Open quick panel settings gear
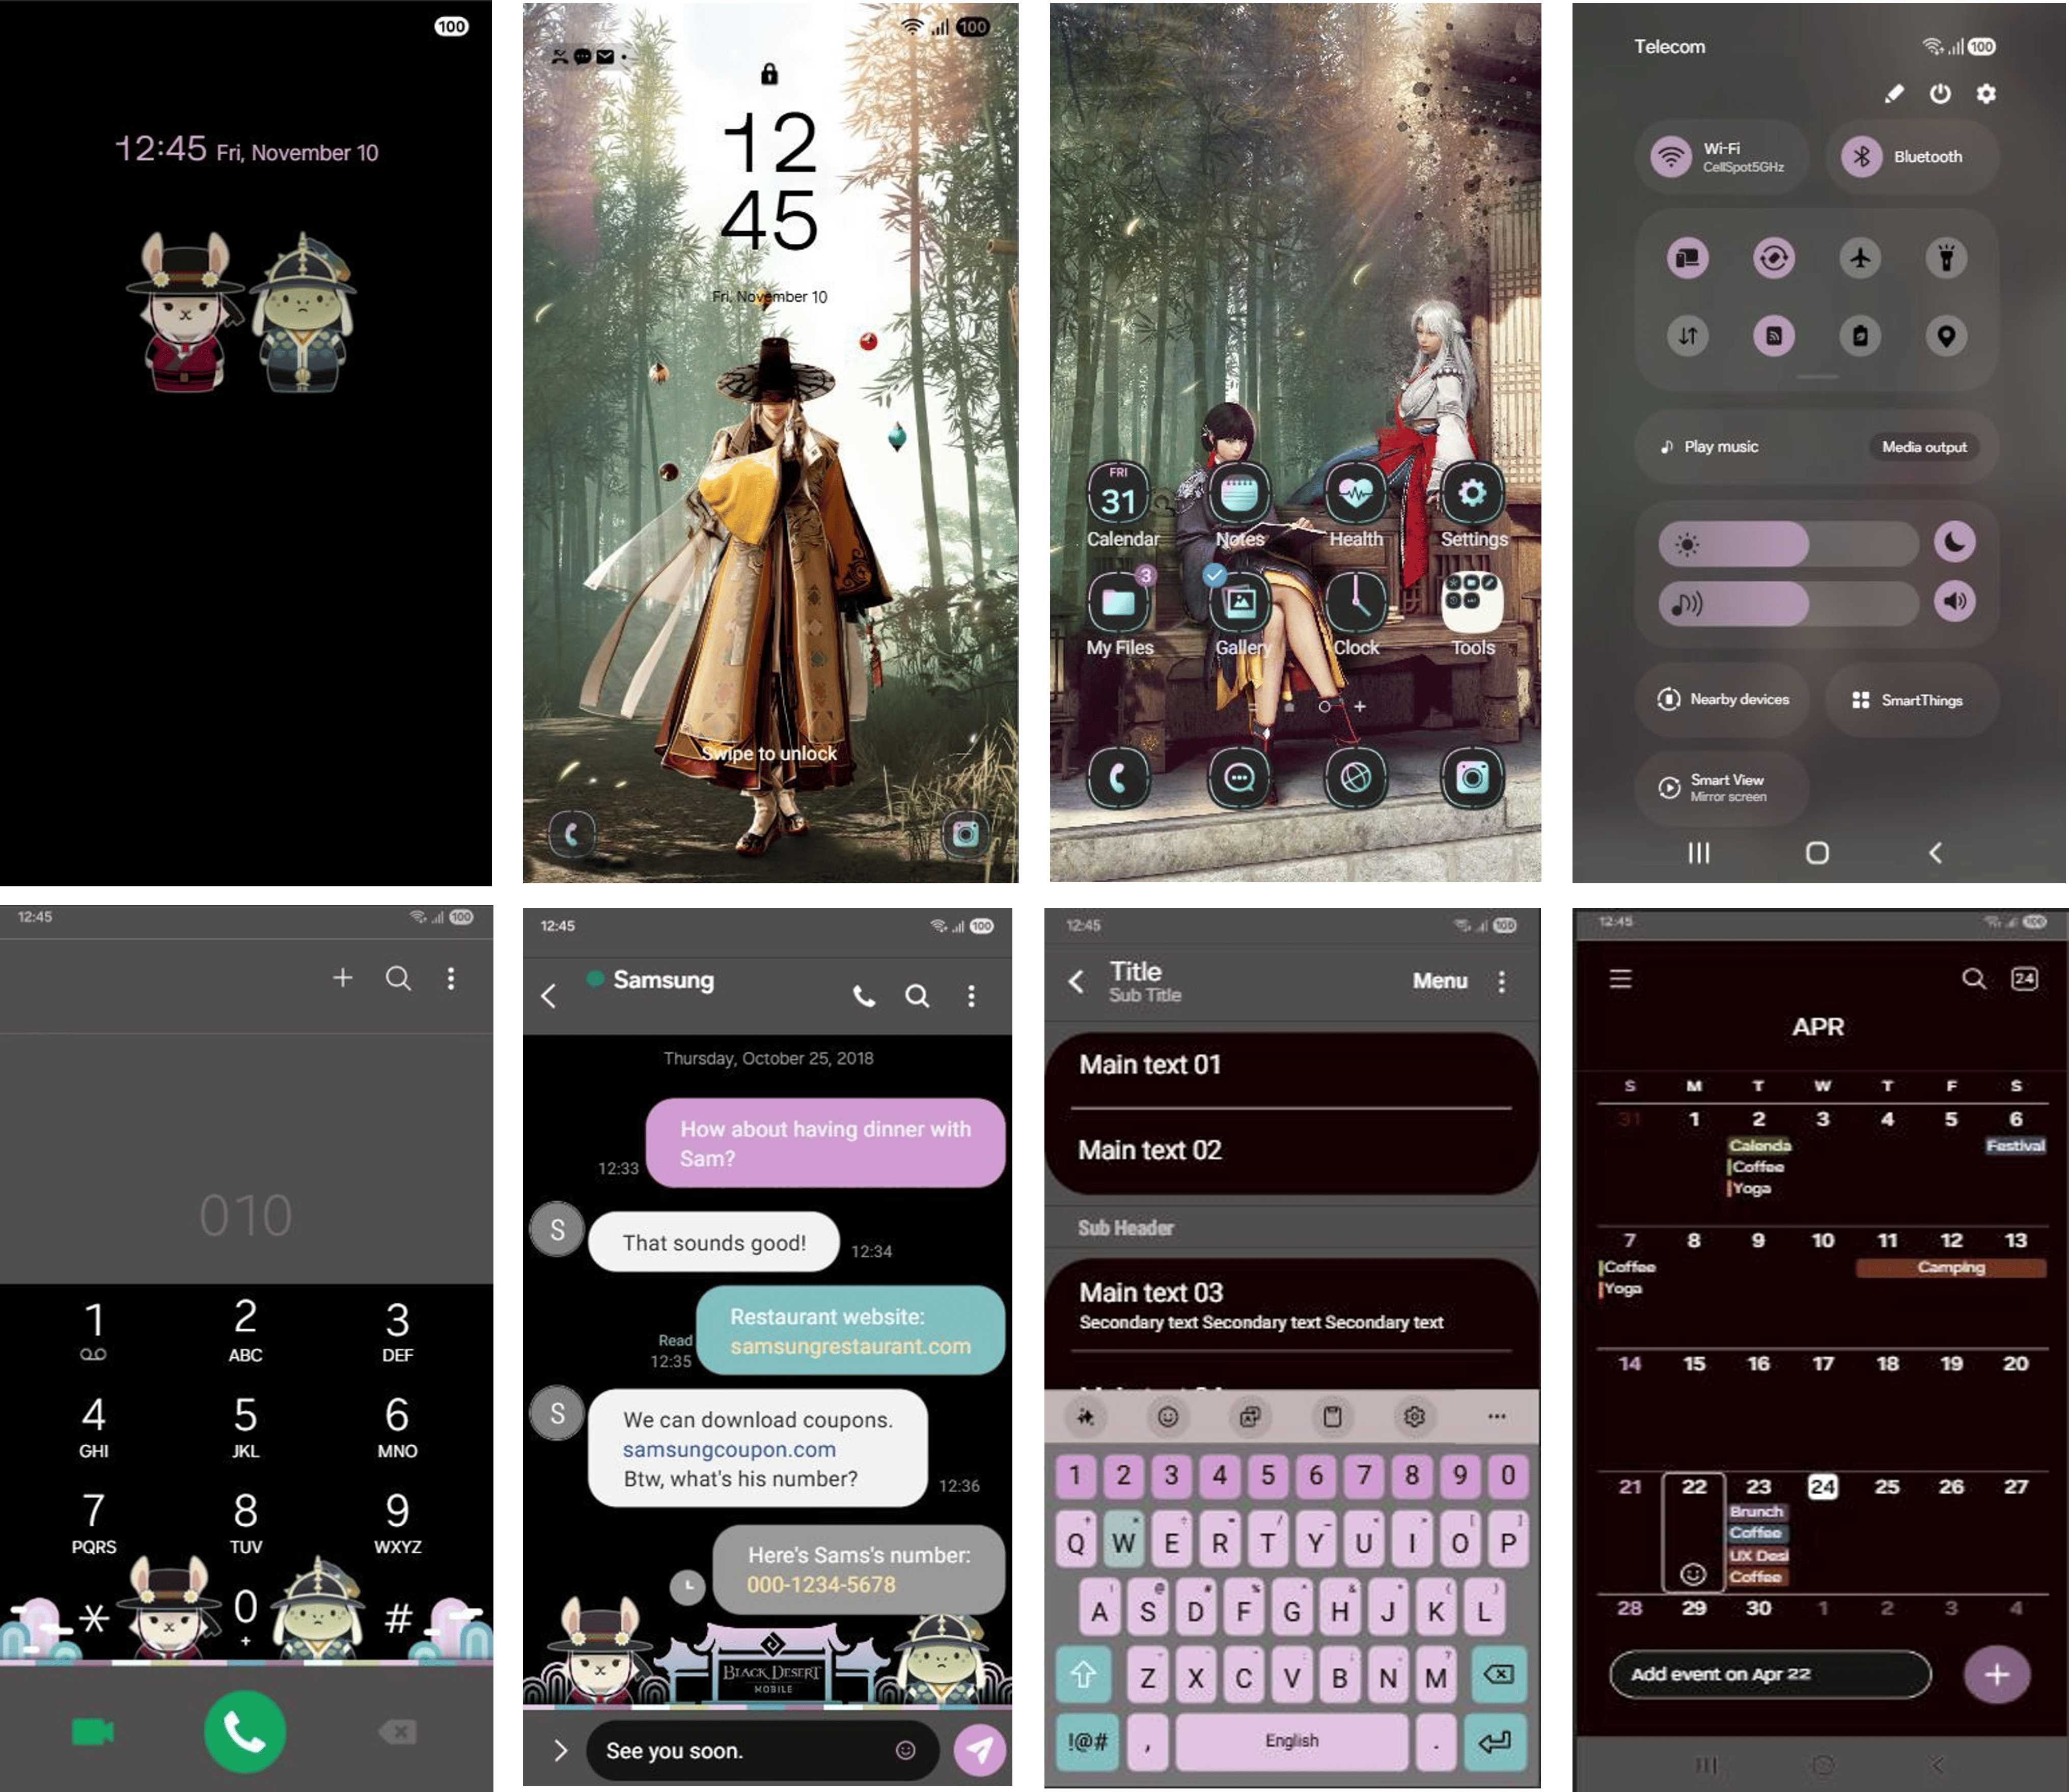The image size is (2069, 1792). (x=1985, y=93)
